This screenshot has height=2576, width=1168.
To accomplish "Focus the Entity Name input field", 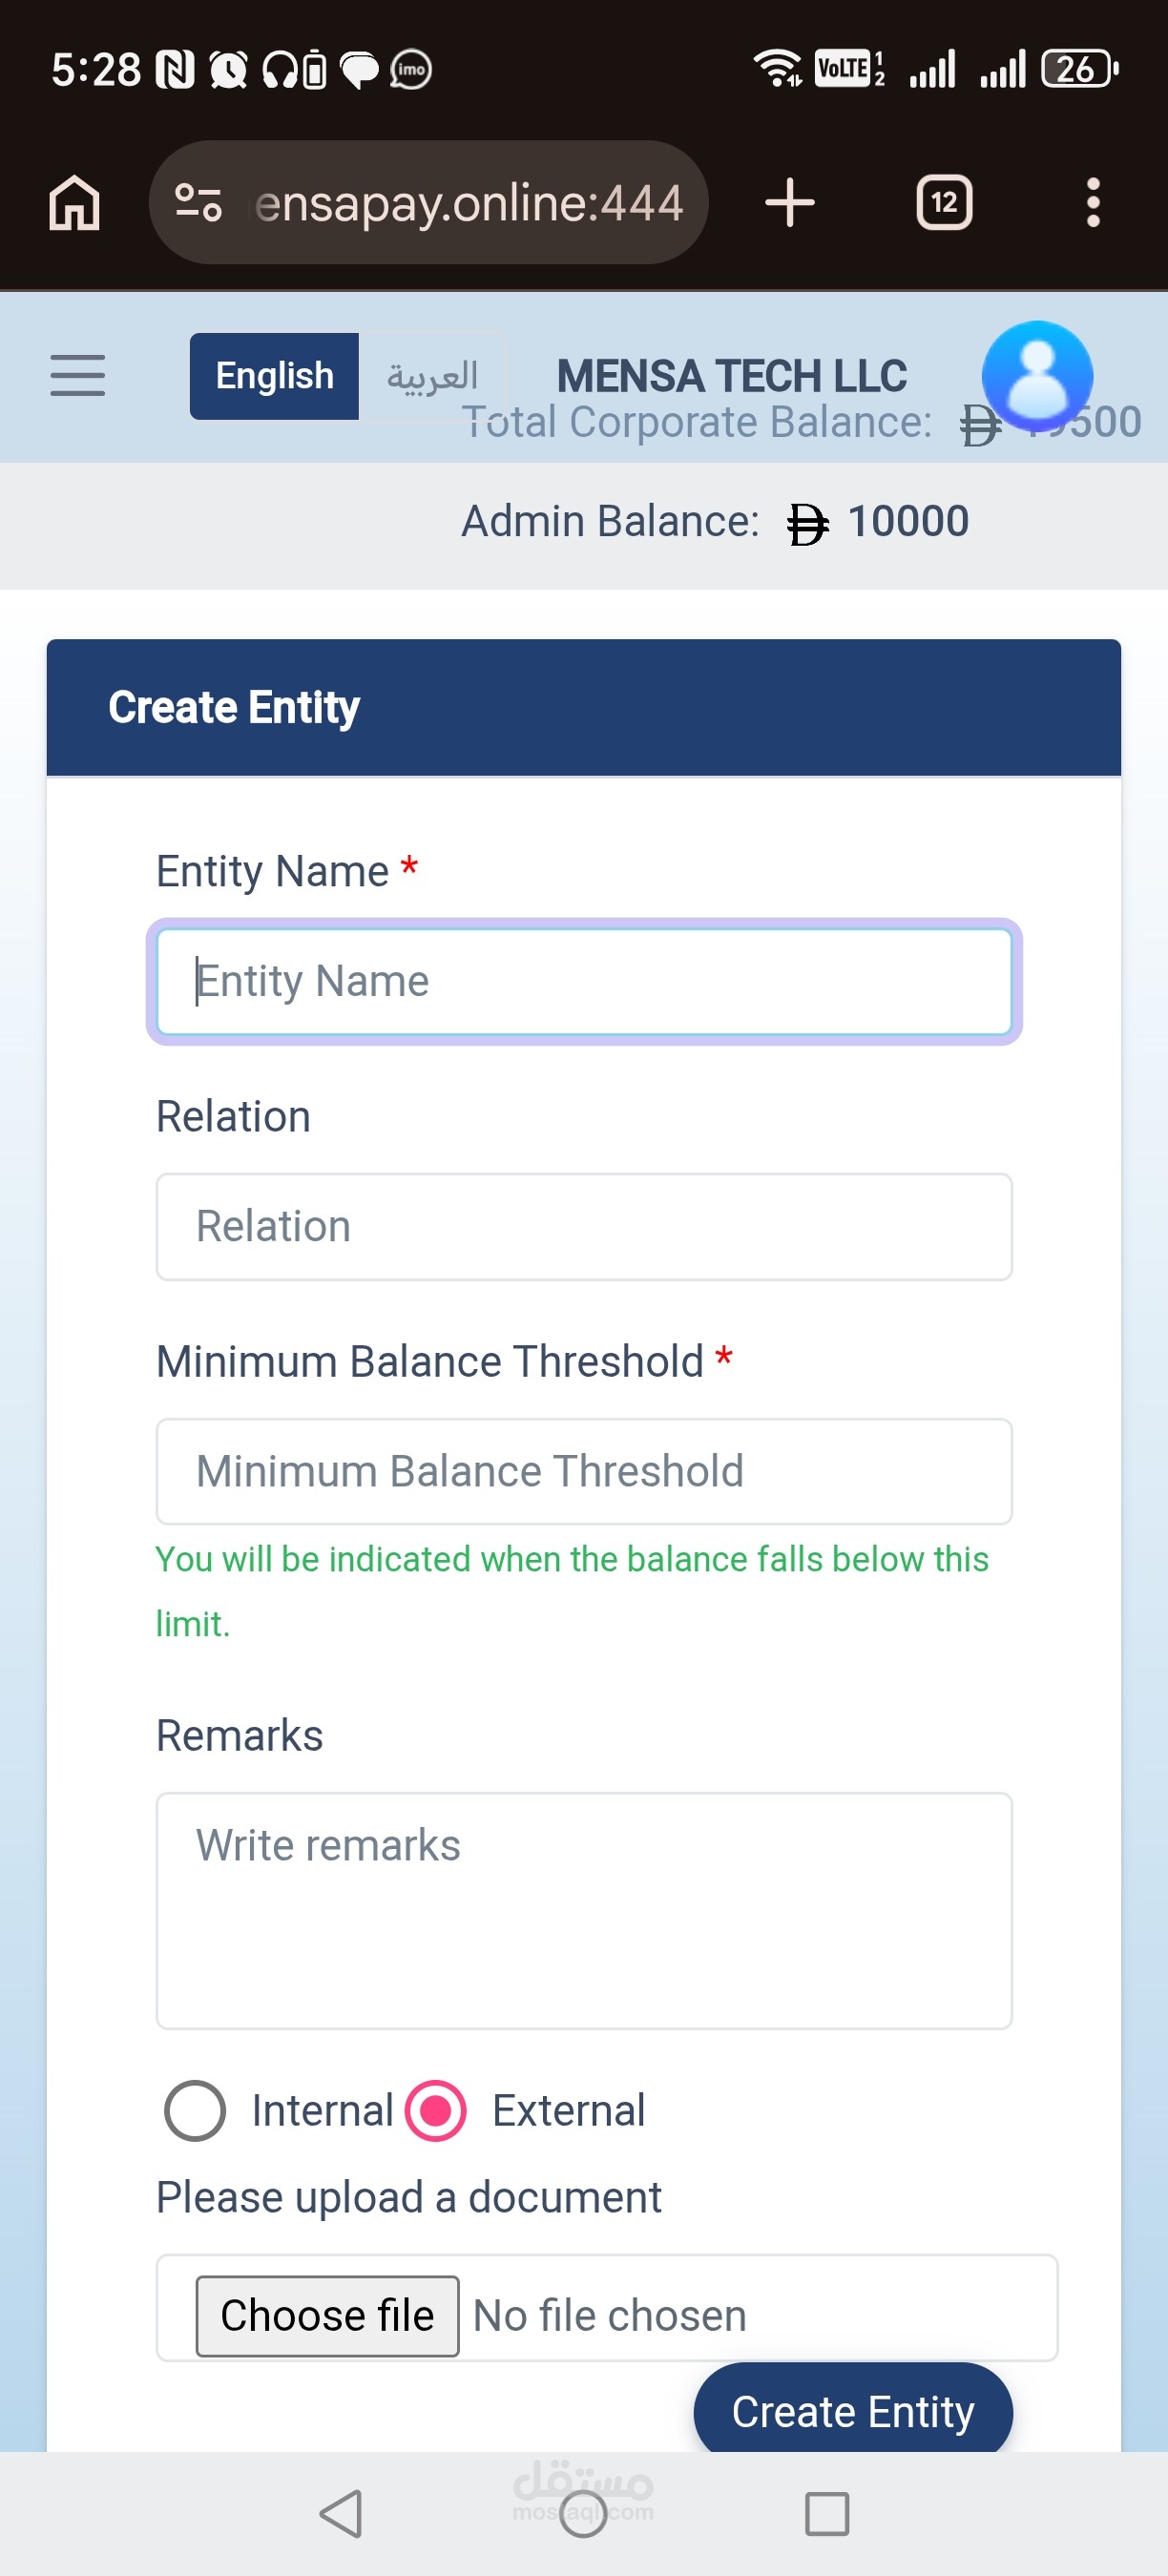I will click(x=584, y=981).
